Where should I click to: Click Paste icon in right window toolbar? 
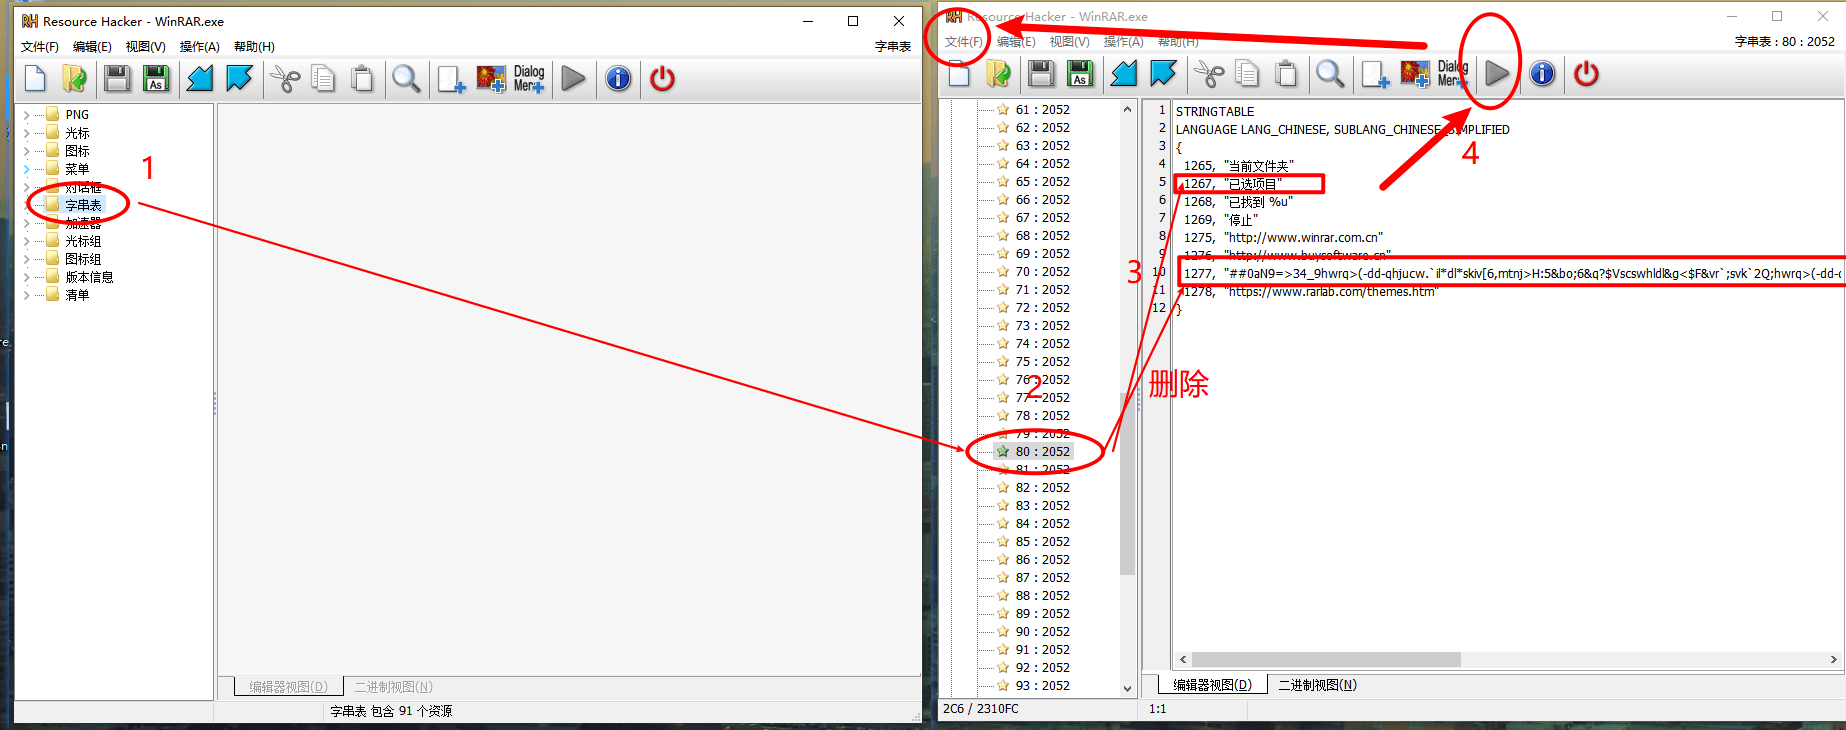pyautogui.click(x=1286, y=73)
